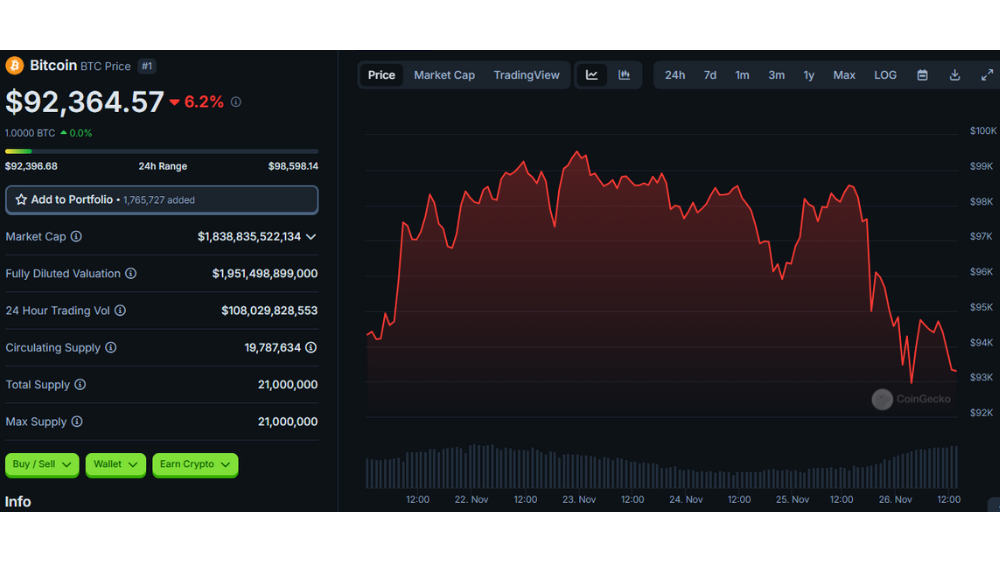This screenshot has height=562, width=1000.
Task: Click the $92,396.68 range low value
Action: click(31, 166)
